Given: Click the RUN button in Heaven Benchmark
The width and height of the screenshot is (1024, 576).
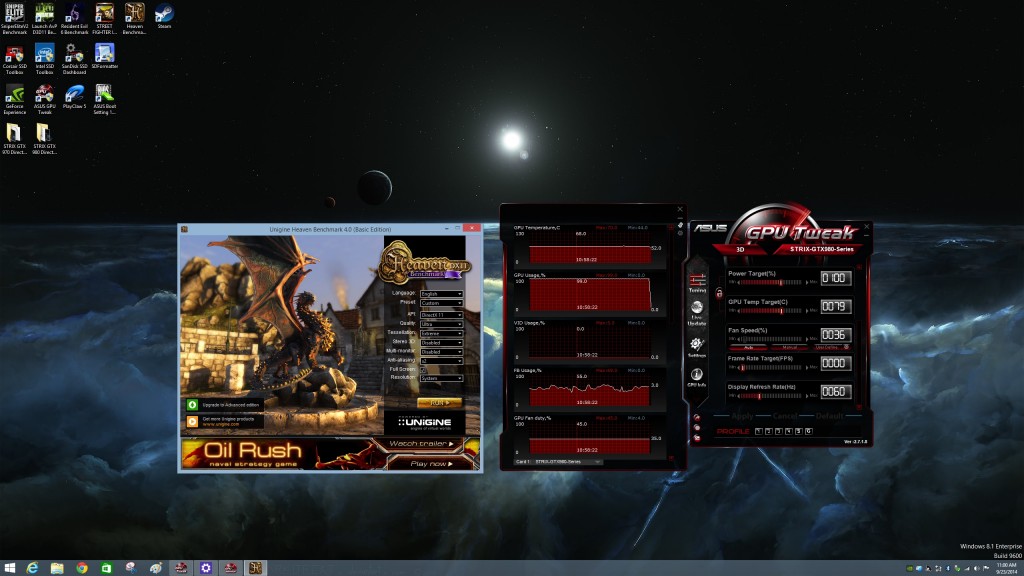Looking at the screenshot, I should pos(439,403).
